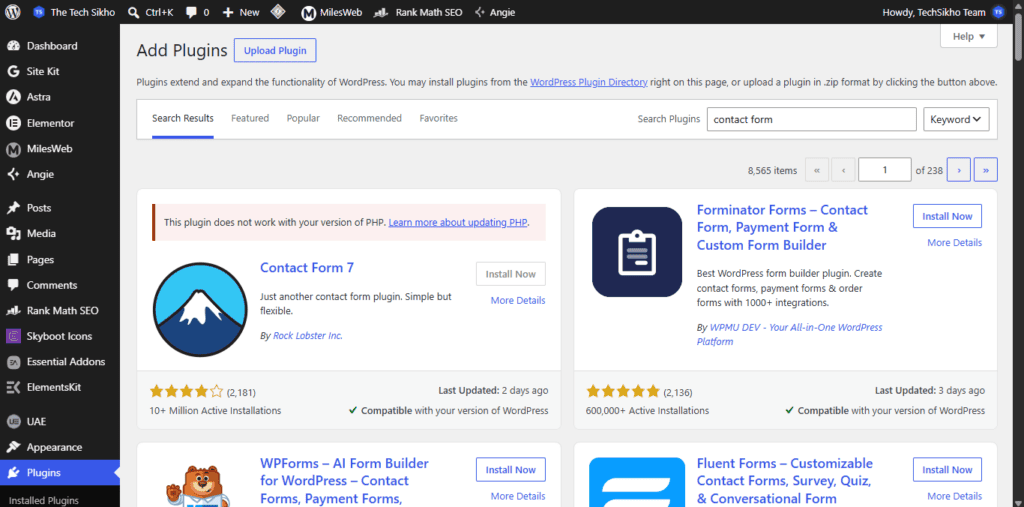Open The Tech Sikho site icon
Viewport: 1024px width, 507px height.
click(x=39, y=12)
